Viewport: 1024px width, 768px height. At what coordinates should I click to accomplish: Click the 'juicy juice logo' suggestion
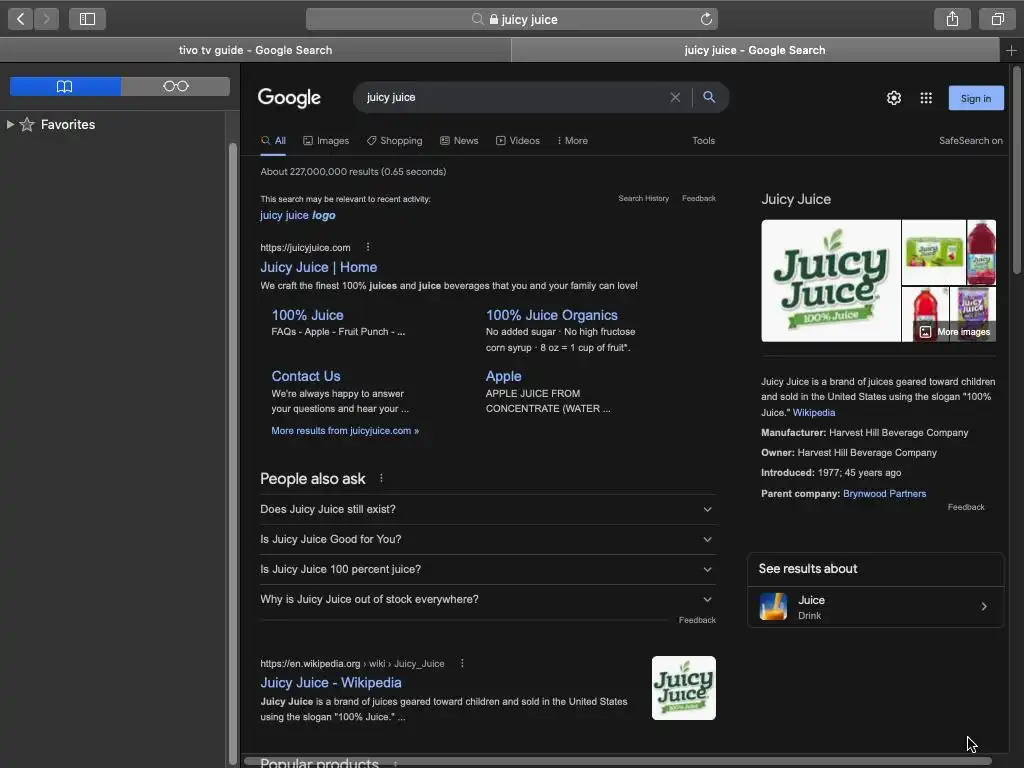[x=298, y=215]
